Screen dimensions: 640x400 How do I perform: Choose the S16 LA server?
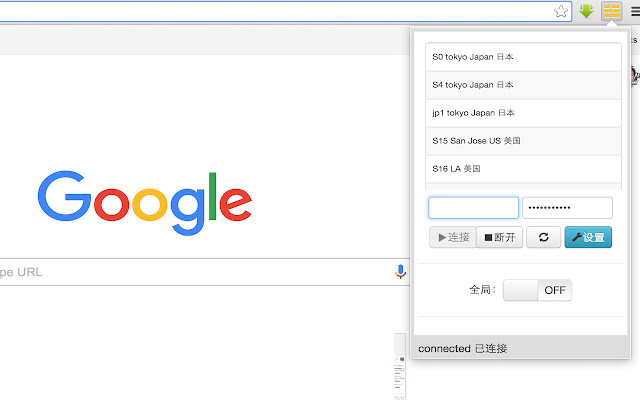[523, 169]
